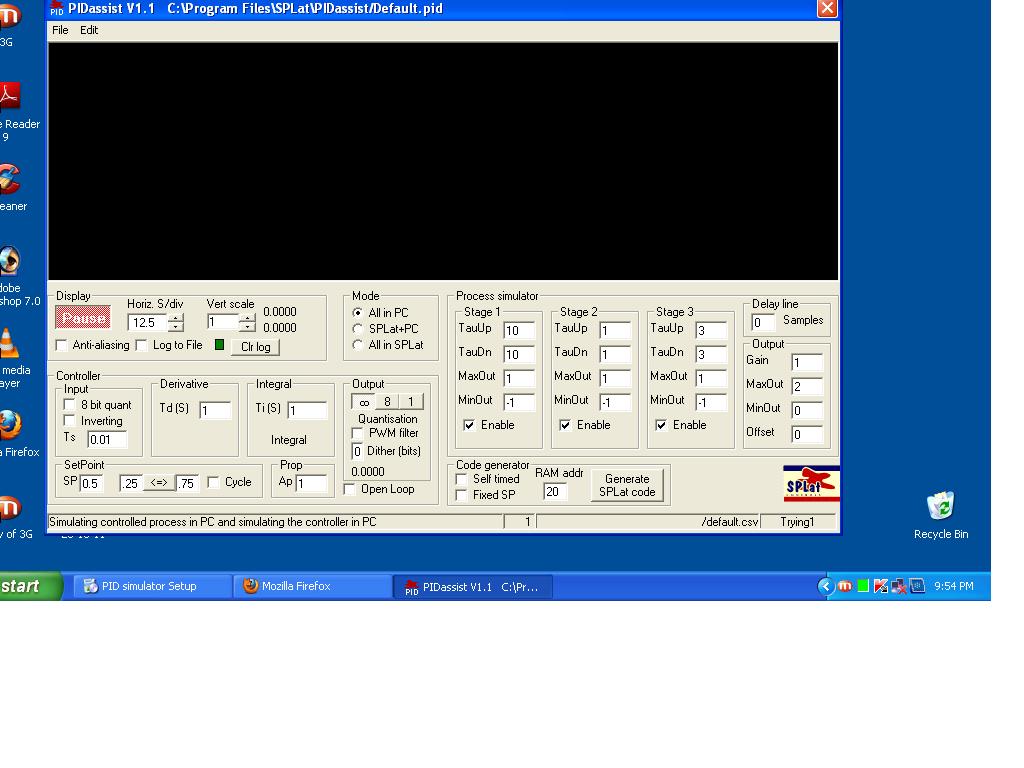
Task: Select the SPLat+PC mode
Action: coord(357,328)
